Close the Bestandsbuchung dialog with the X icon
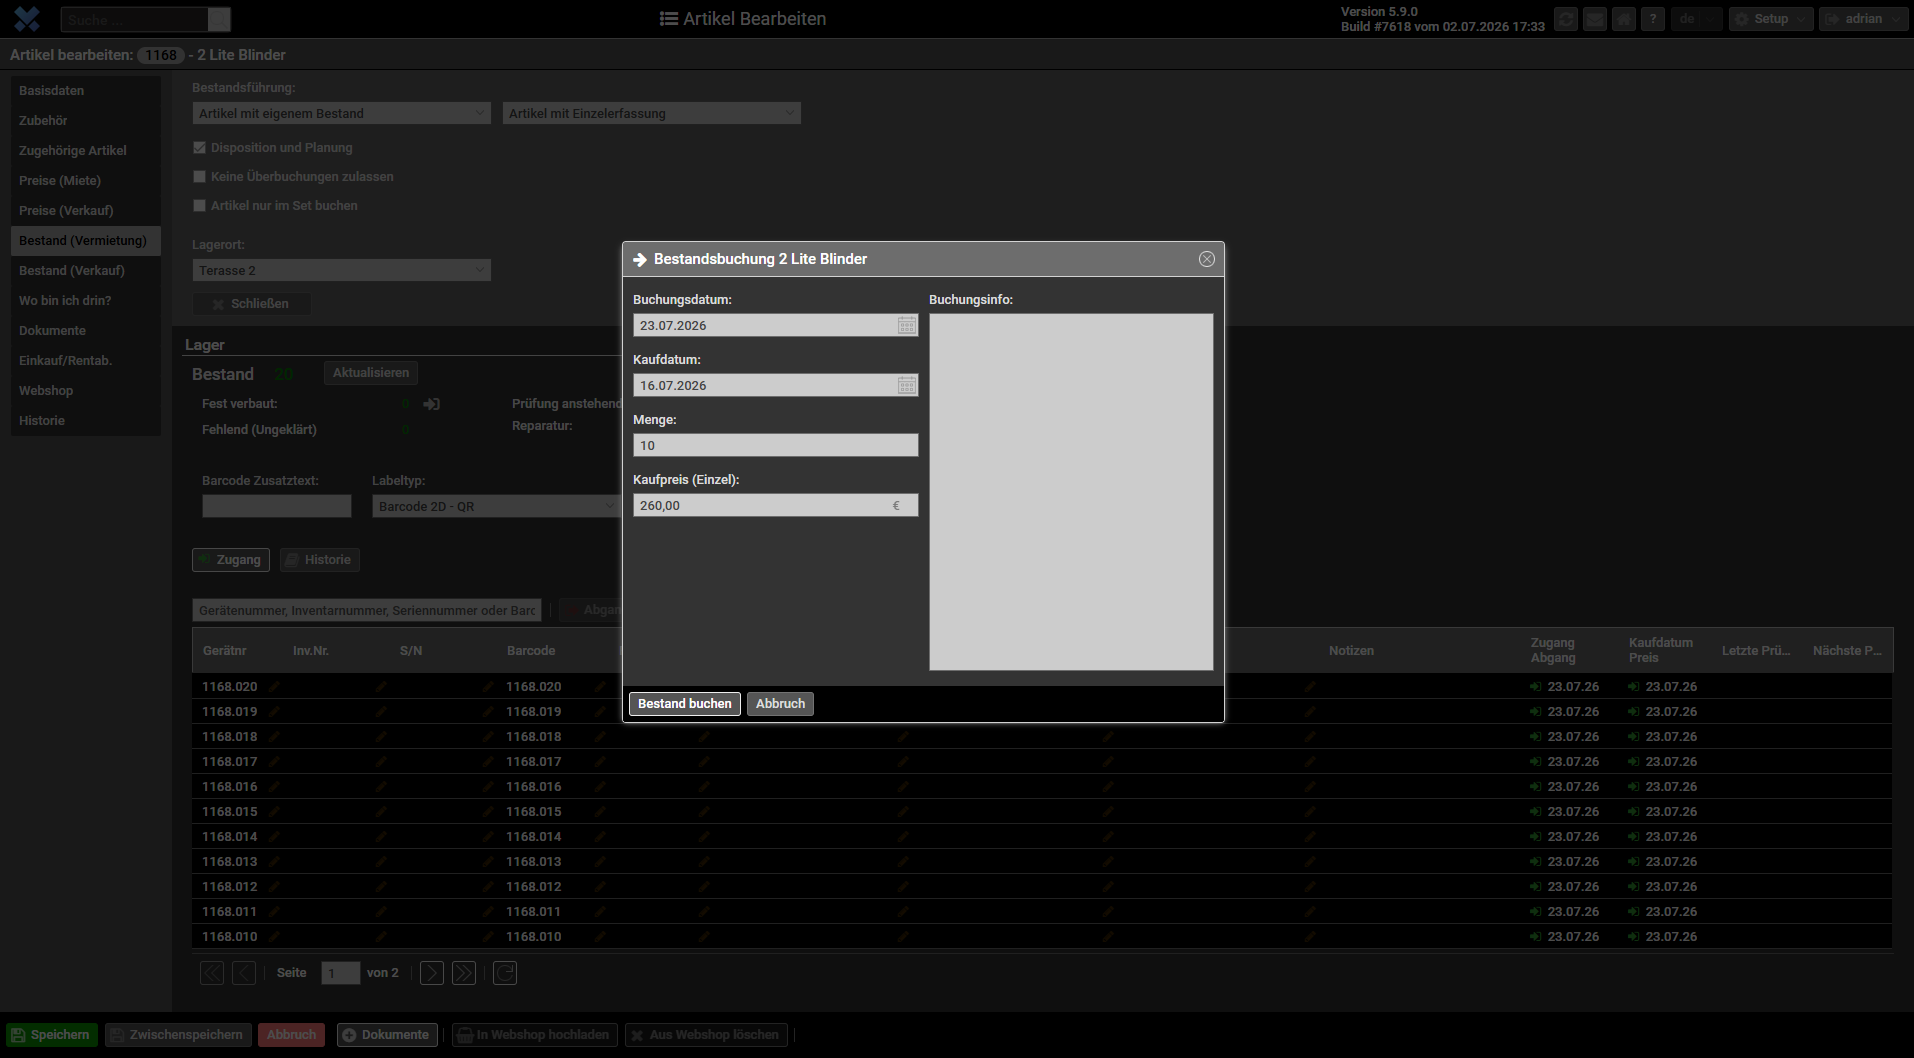The height and width of the screenshot is (1058, 1914). point(1207,259)
